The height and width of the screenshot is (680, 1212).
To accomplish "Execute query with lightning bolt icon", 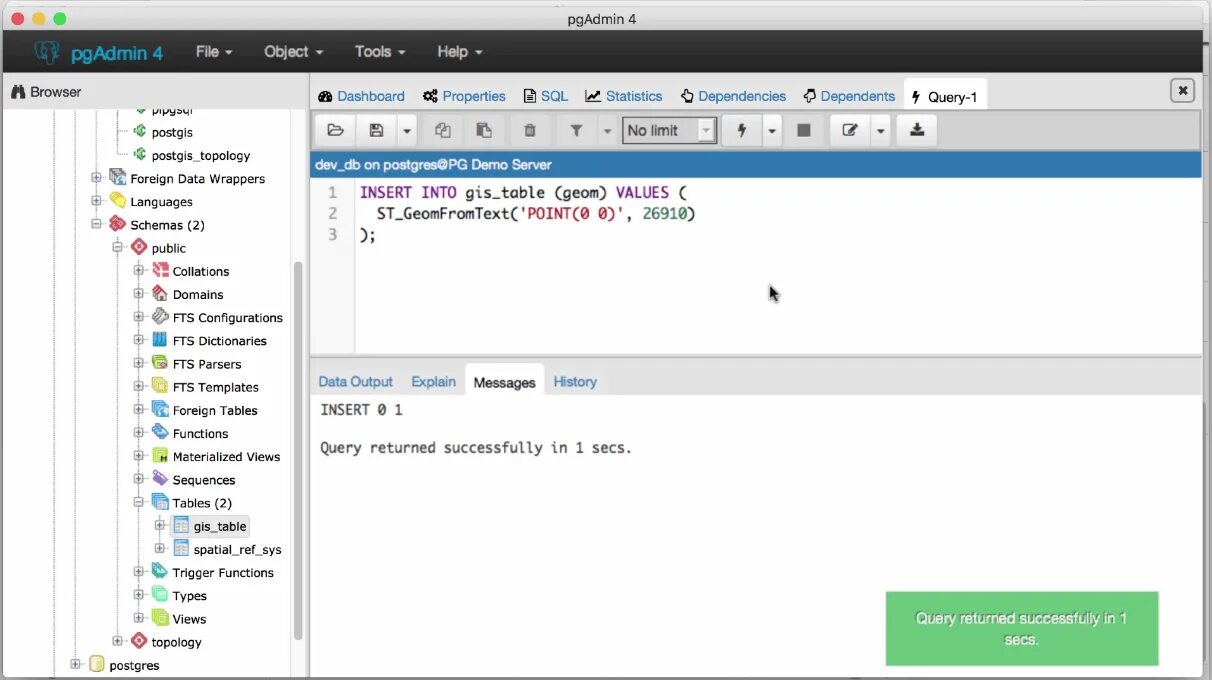I will click(742, 130).
